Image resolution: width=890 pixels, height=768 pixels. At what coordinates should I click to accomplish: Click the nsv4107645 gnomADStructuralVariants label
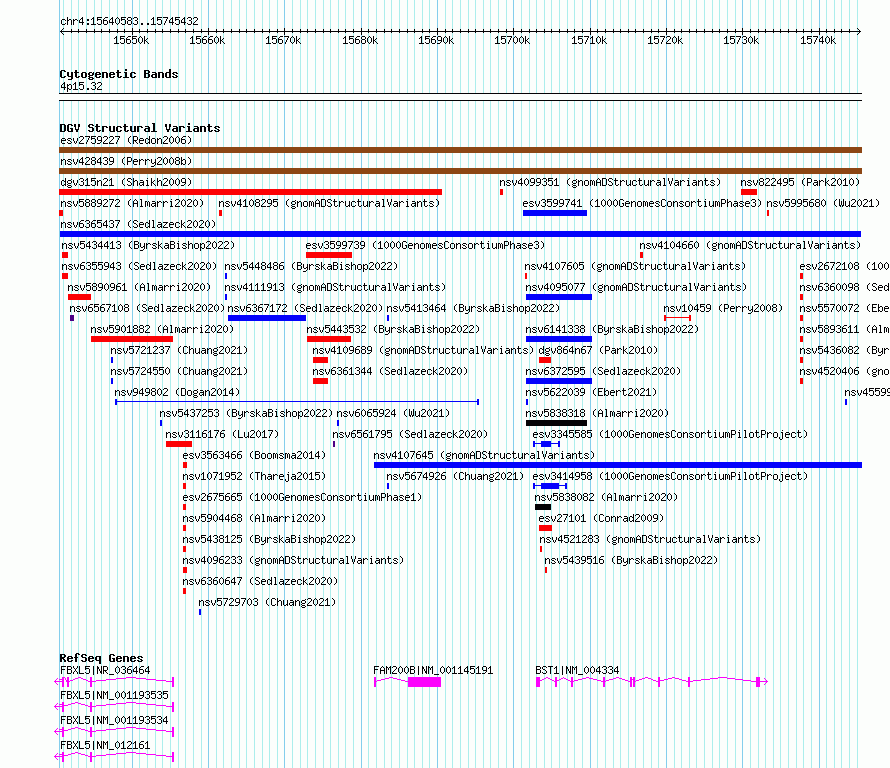click(484, 455)
